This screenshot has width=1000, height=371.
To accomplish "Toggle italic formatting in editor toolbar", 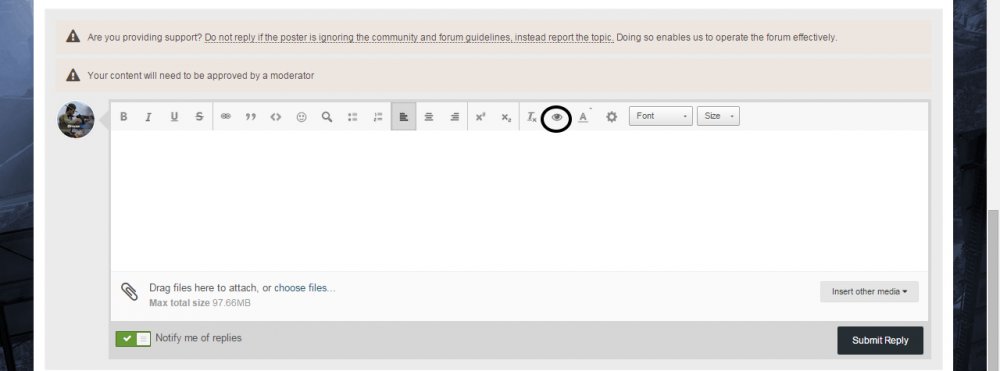I will tap(148, 117).
